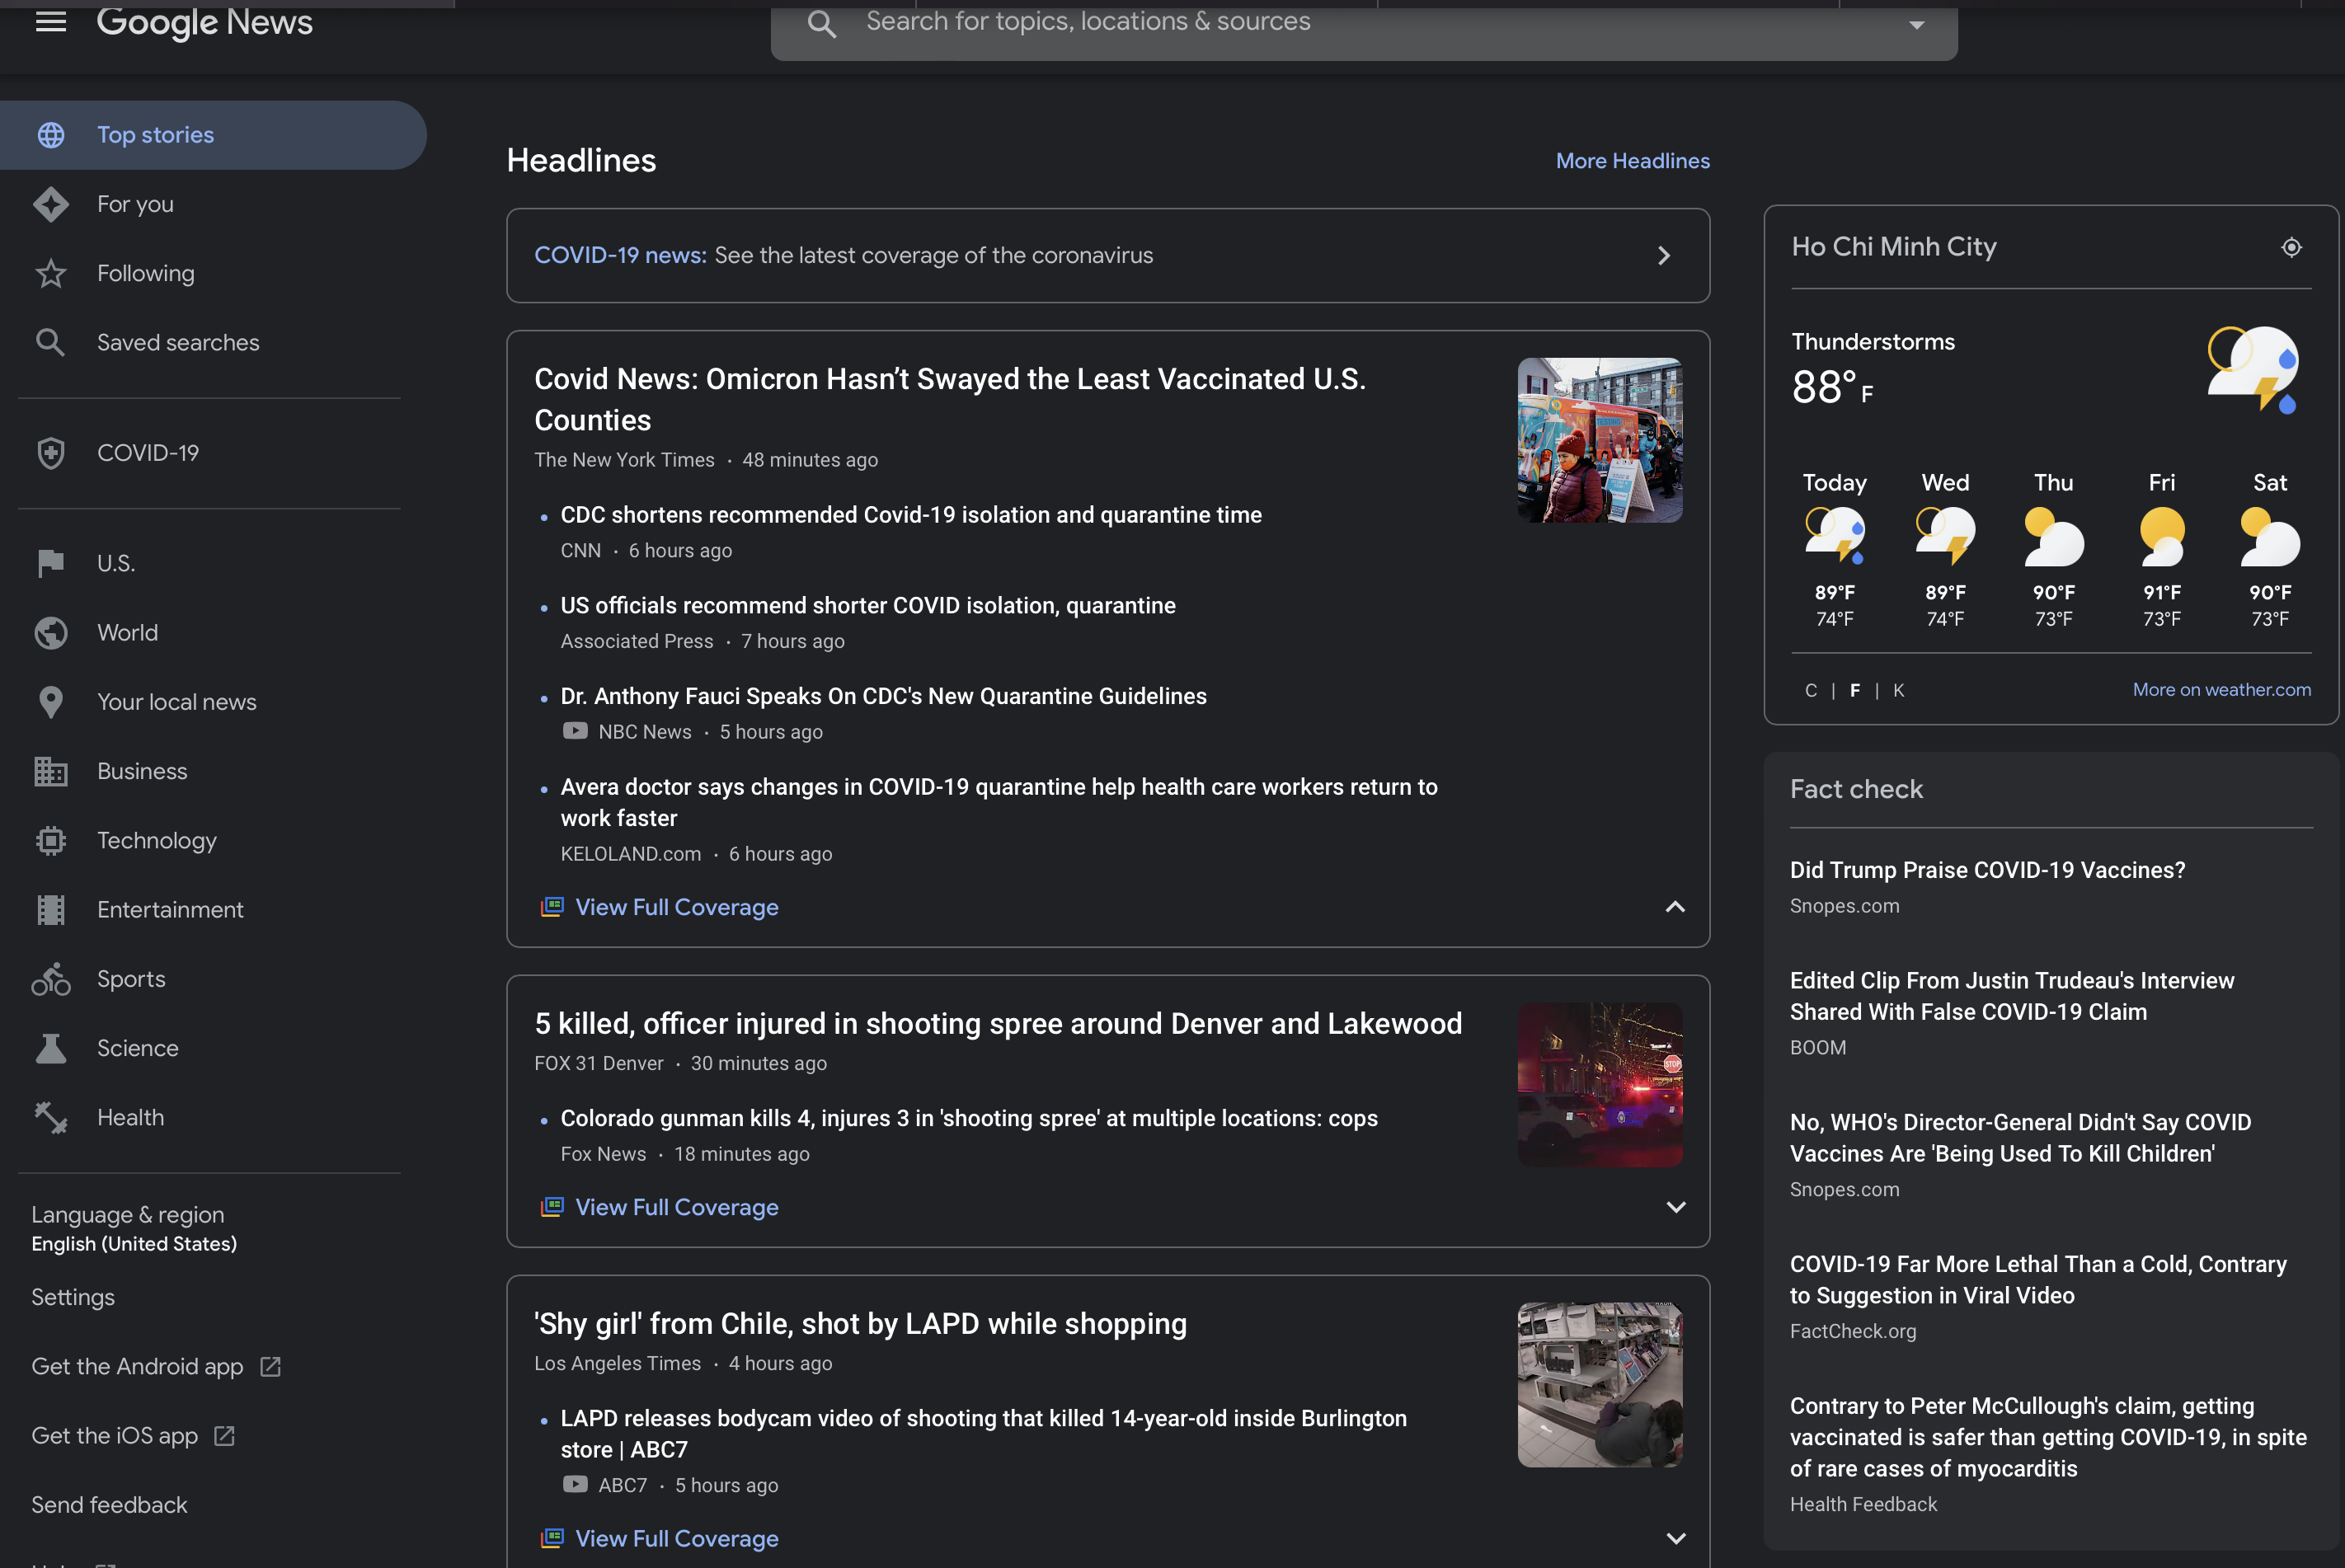Click the Science flask icon in sidebar
Screen dimensions: 2345x1568
point(51,1046)
